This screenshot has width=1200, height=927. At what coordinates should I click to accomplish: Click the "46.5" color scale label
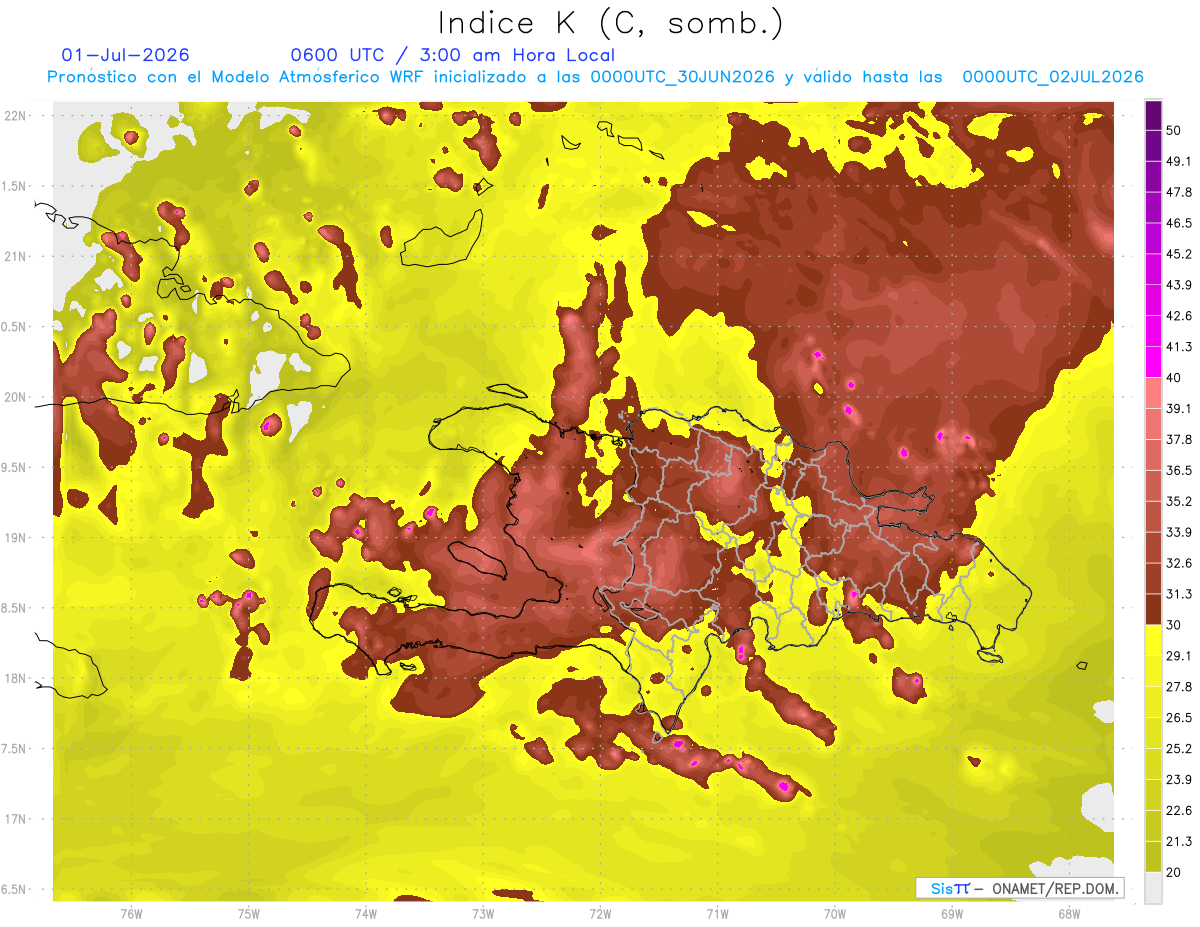coord(1178,223)
